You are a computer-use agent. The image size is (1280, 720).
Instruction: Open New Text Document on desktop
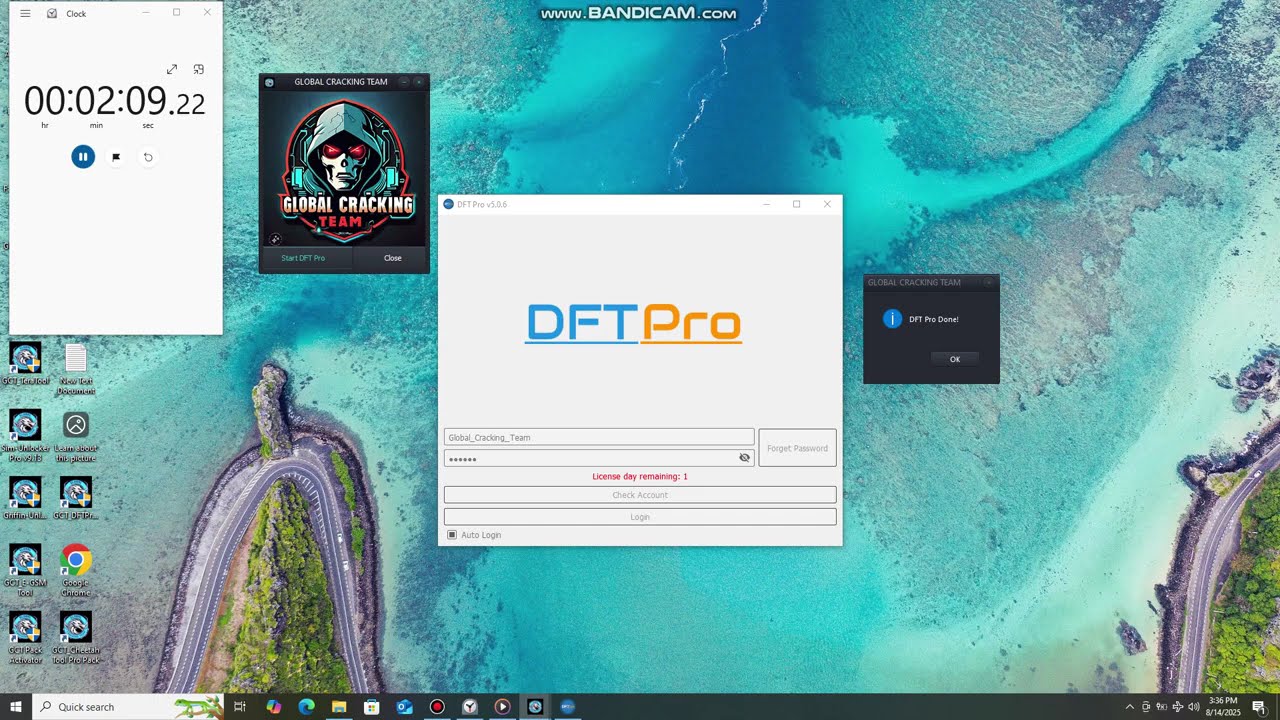[76, 370]
